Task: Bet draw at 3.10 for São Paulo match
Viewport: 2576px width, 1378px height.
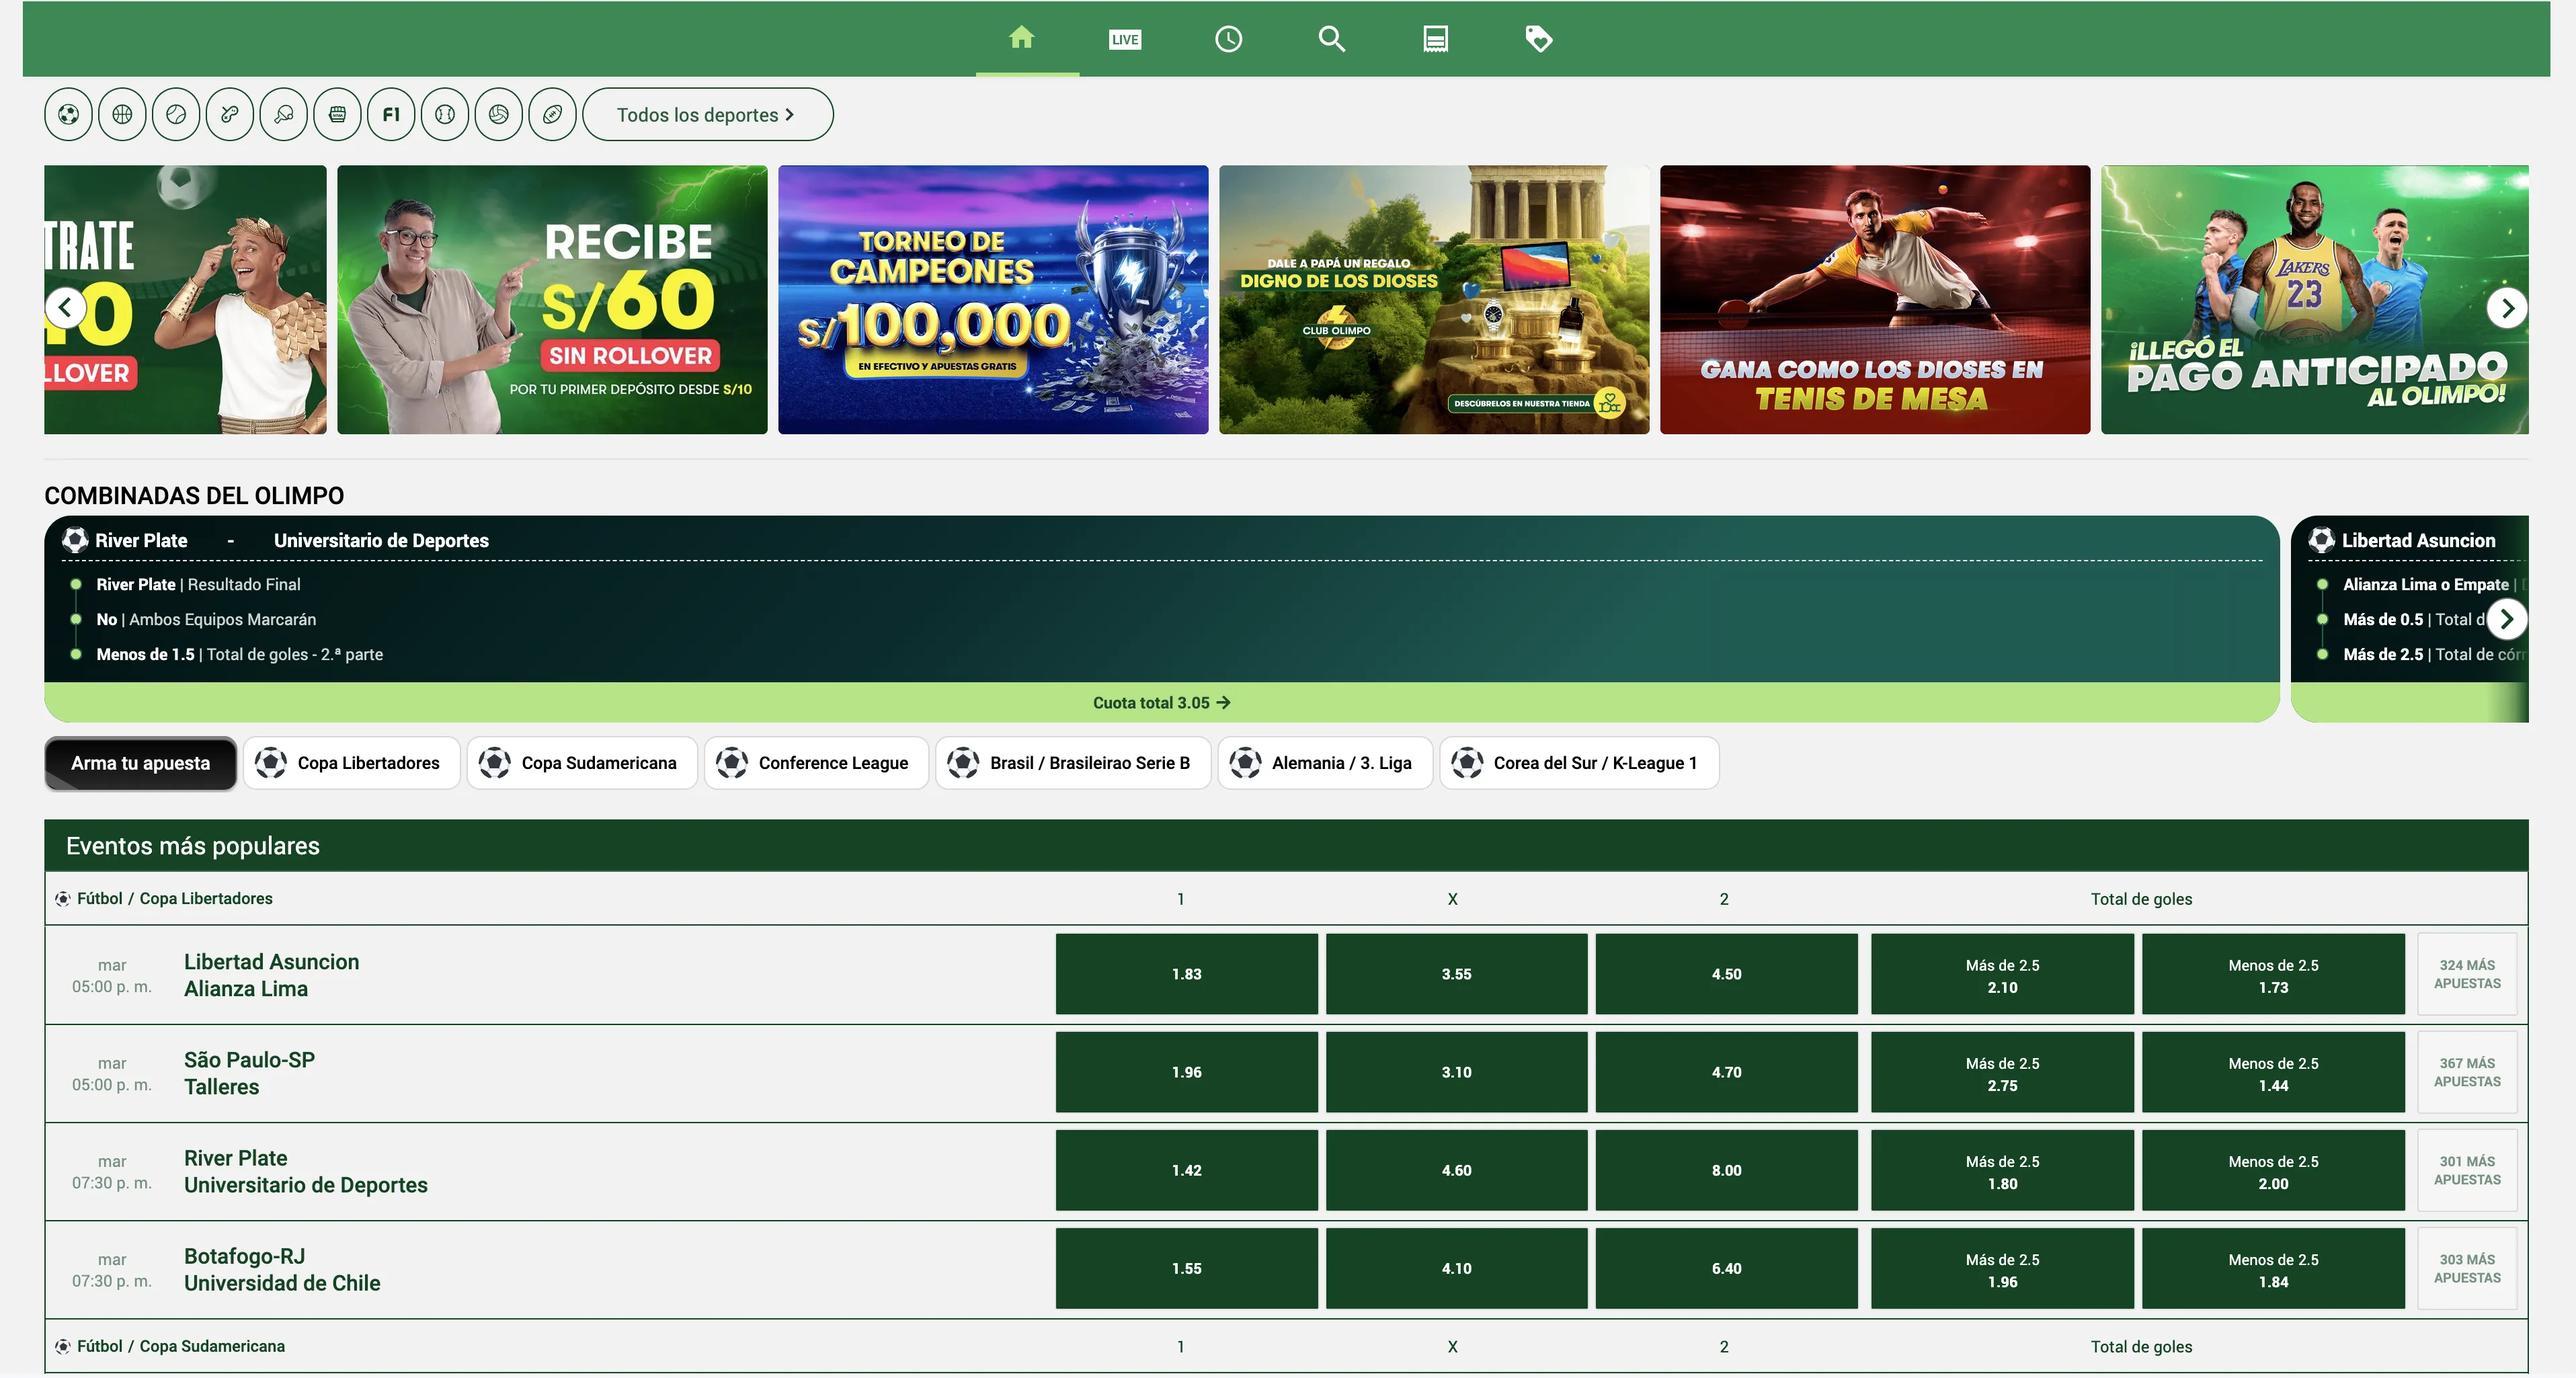Action: click(x=1456, y=1072)
